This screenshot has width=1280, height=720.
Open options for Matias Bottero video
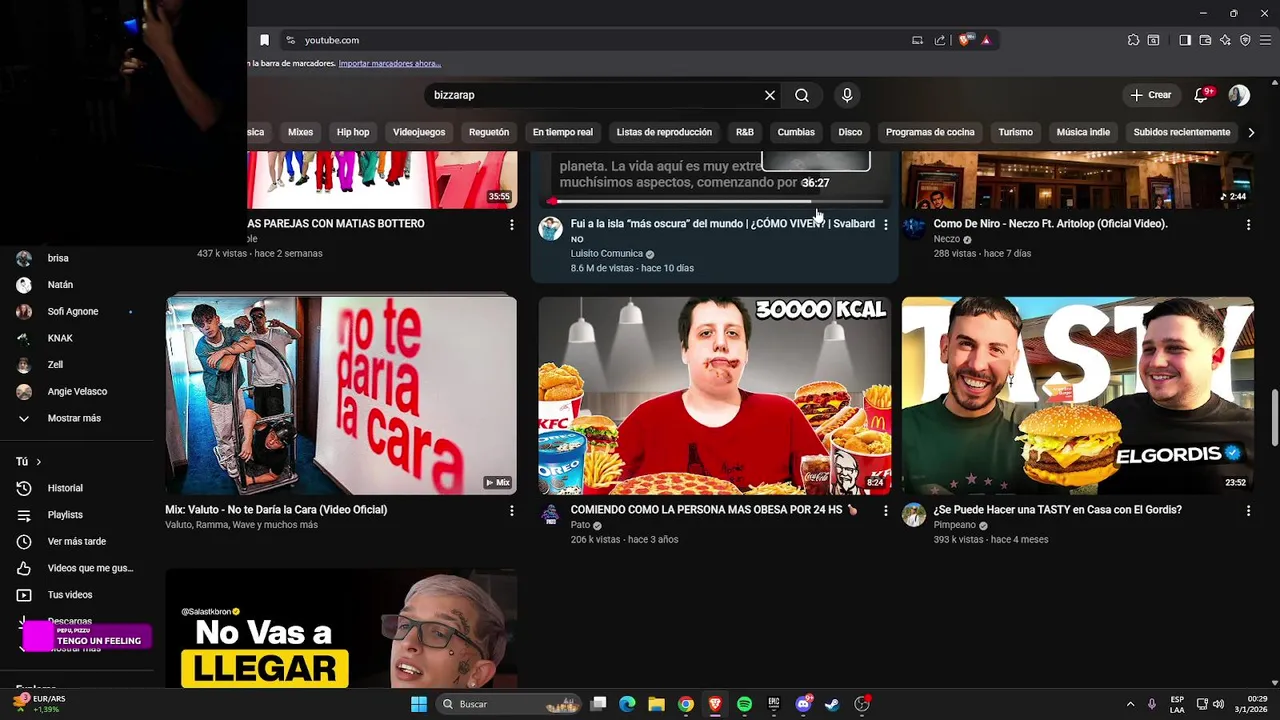click(x=511, y=225)
